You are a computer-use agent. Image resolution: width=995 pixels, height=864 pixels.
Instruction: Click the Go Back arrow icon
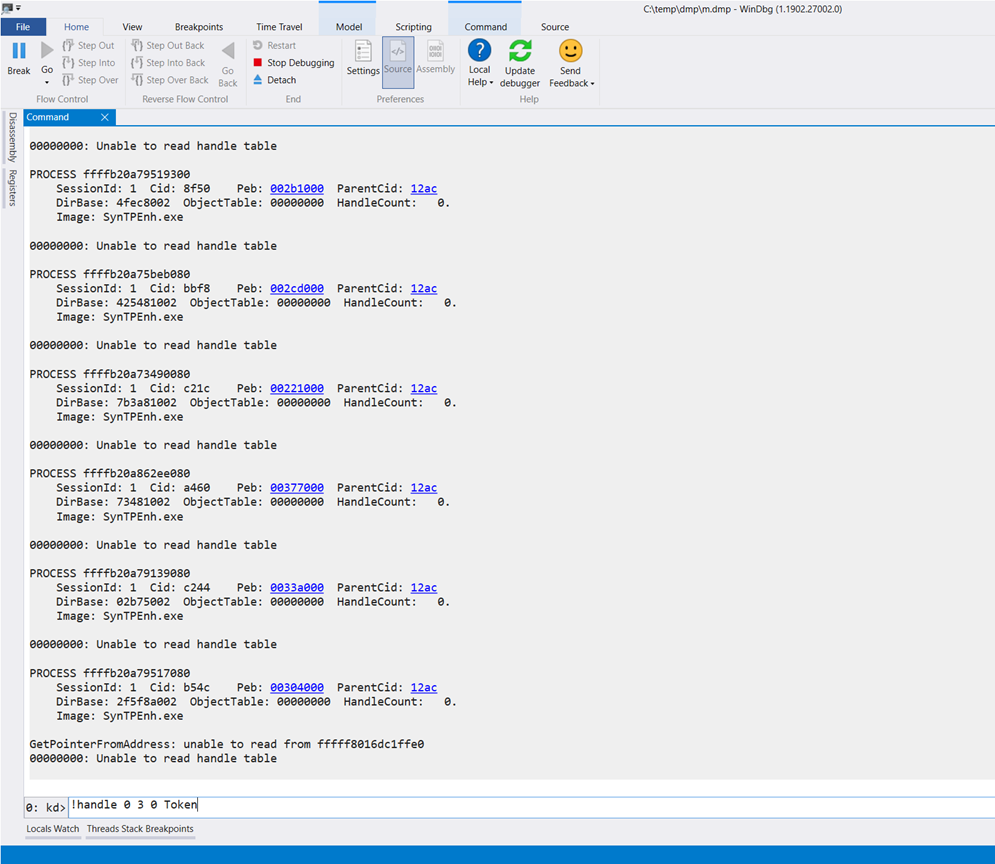click(x=228, y=51)
